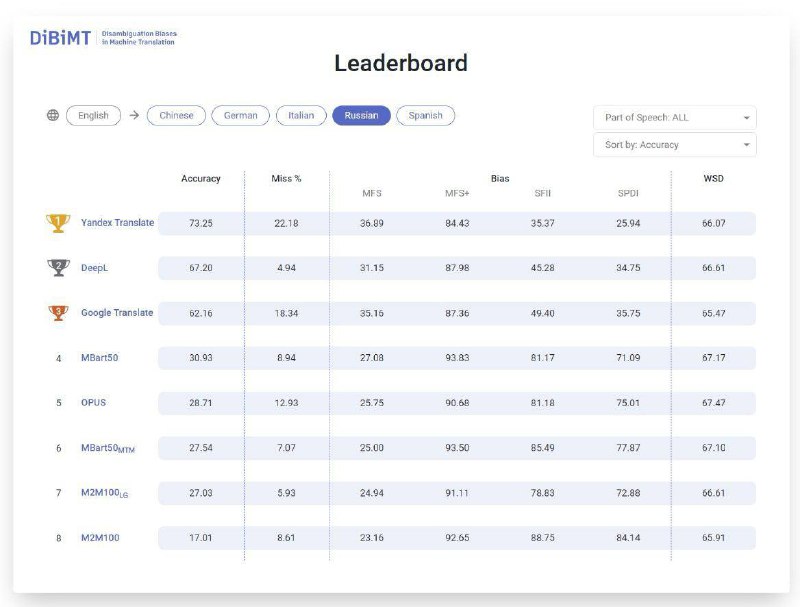Expand the Sort by Accuracy dropdown

(675, 145)
